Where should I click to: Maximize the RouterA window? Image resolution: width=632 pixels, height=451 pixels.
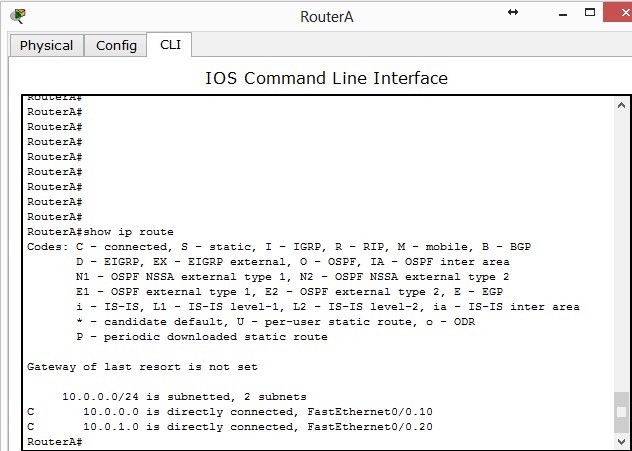(x=590, y=12)
